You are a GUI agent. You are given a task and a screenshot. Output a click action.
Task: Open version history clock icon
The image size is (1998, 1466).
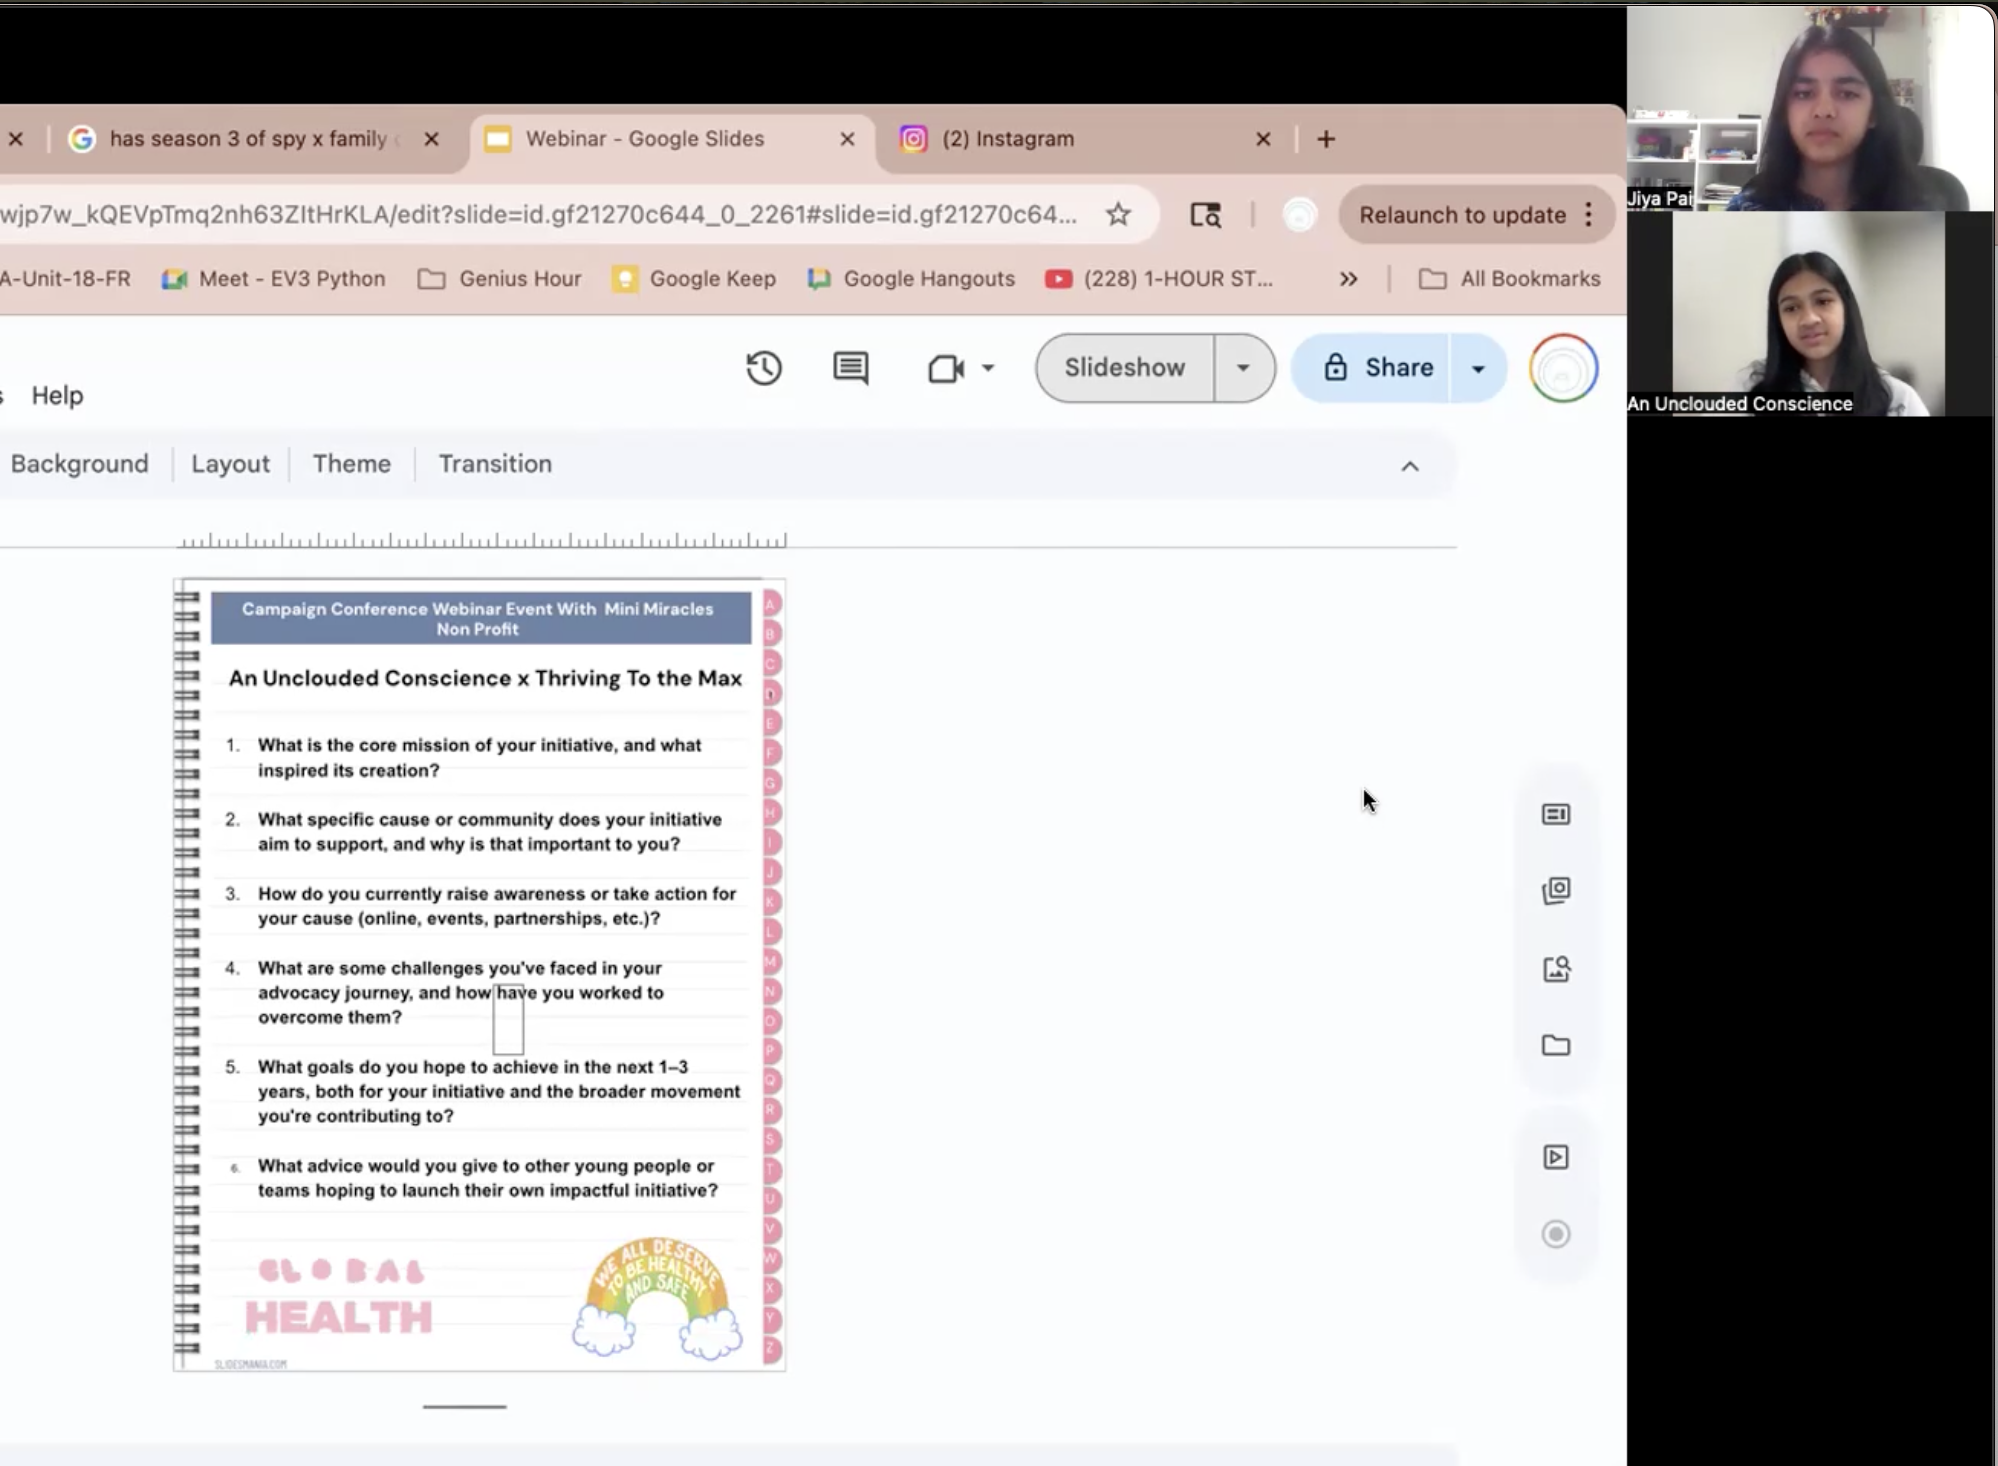[763, 368]
